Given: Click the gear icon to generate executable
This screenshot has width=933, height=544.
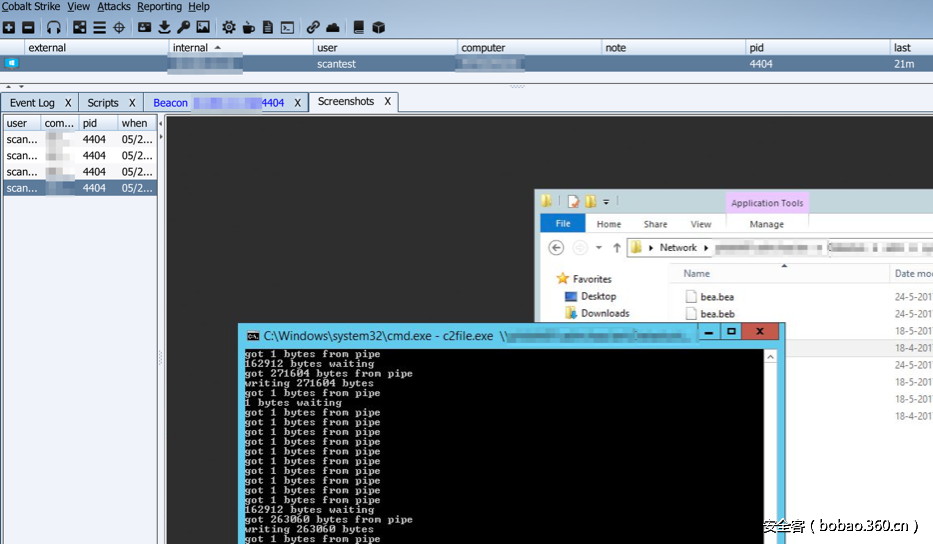Looking at the screenshot, I should 229,27.
